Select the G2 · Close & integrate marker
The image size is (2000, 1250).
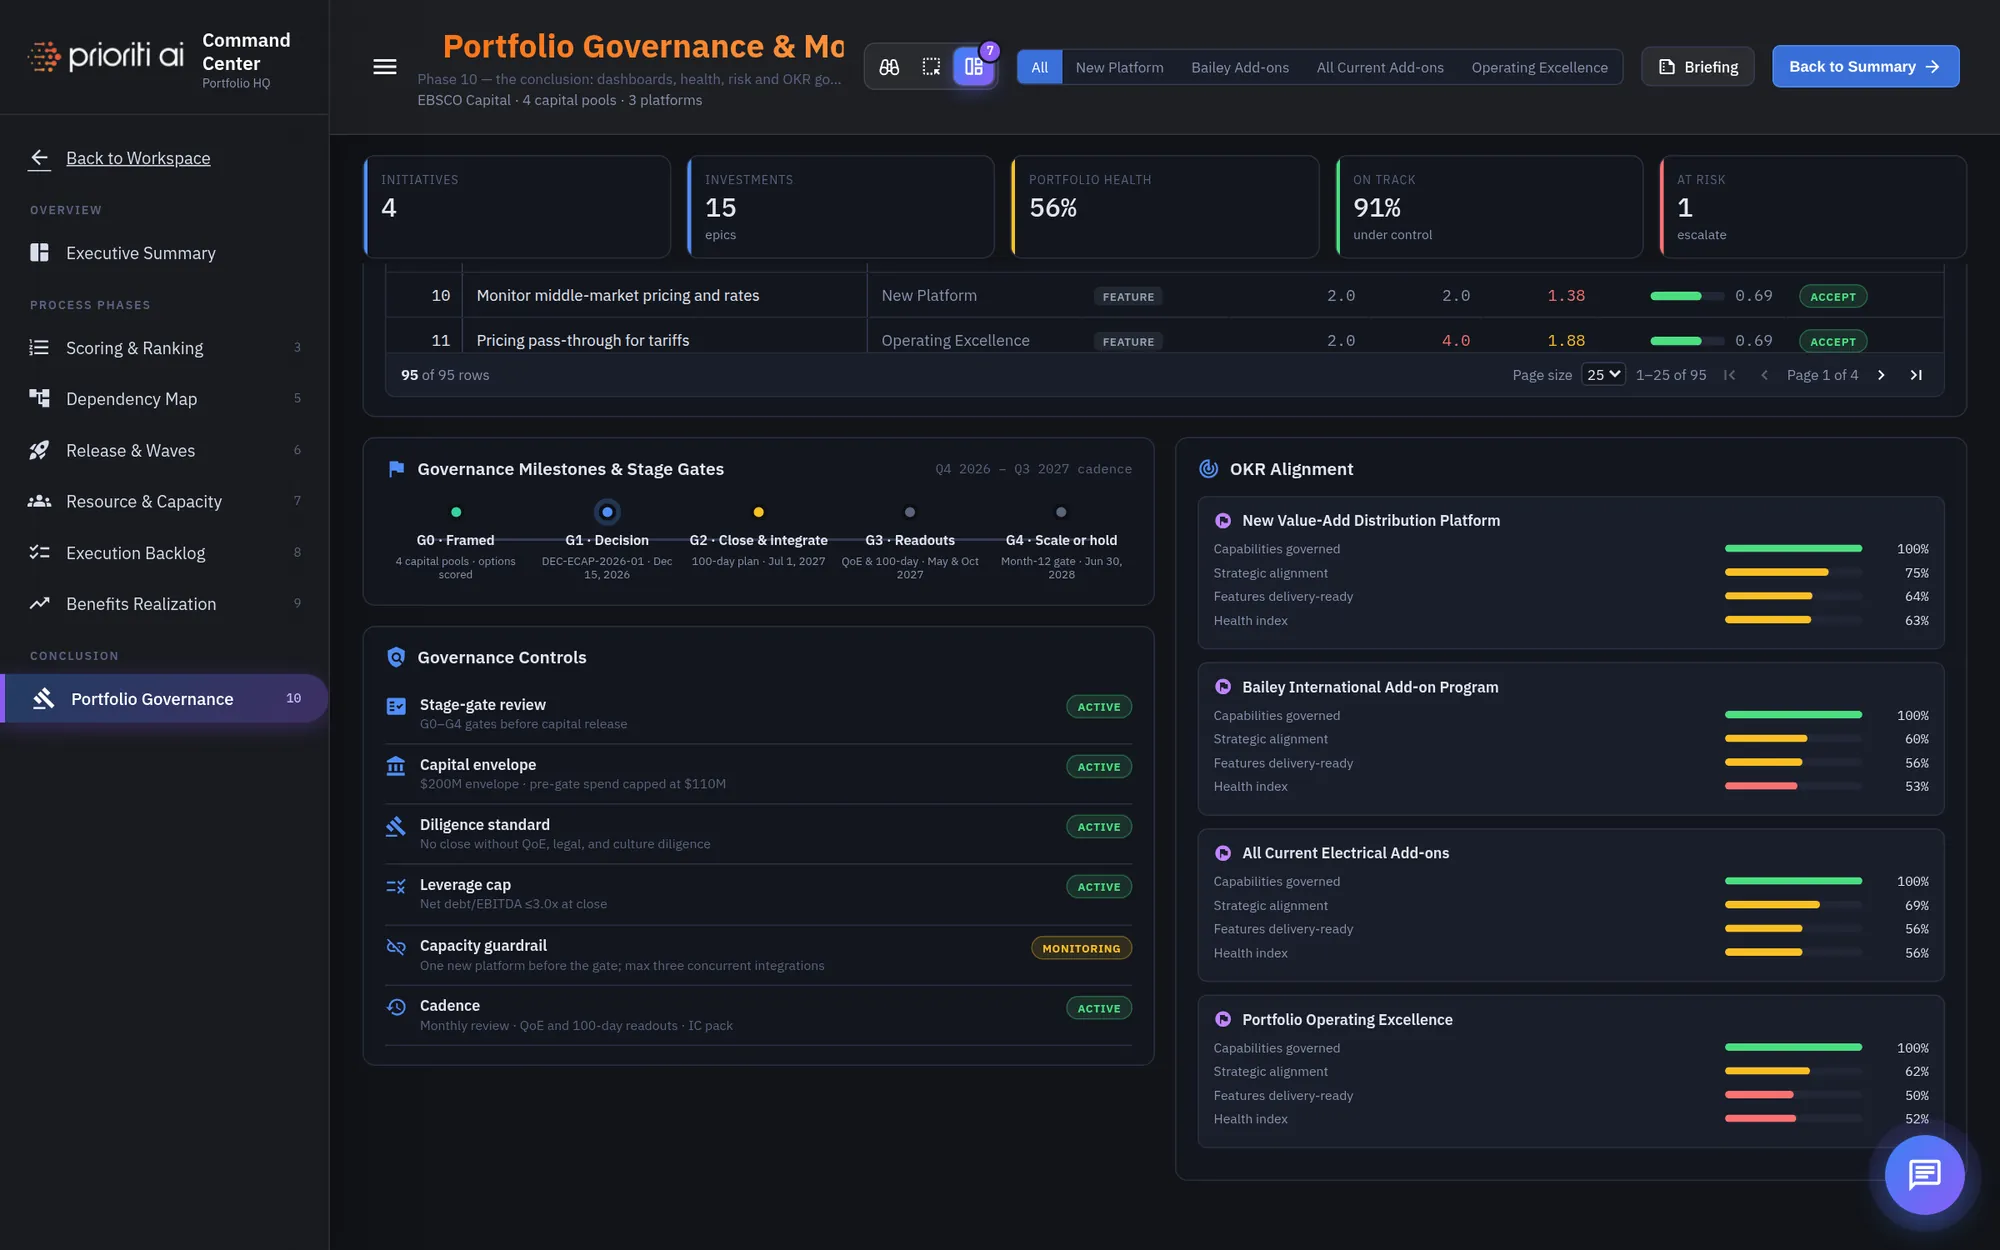pyautogui.click(x=758, y=512)
